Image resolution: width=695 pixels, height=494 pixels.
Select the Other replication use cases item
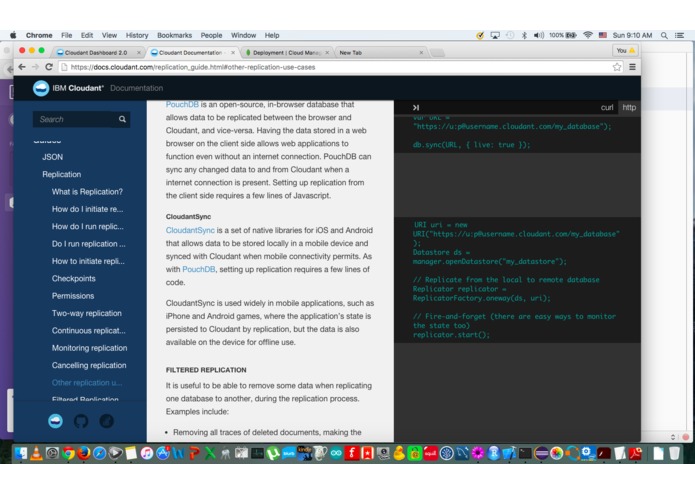[x=87, y=382]
